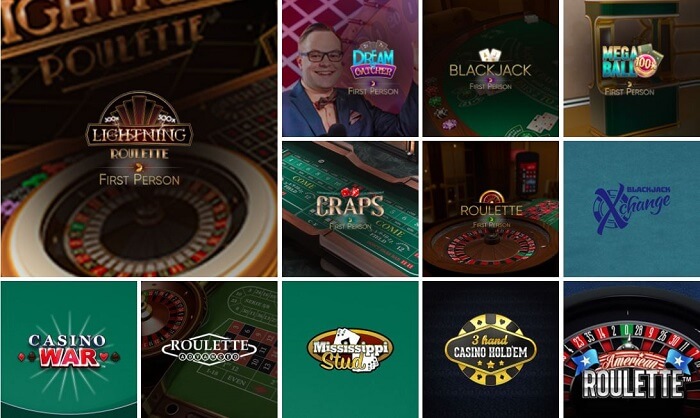Viewport: 700px width, 418px height.
Task: Play the Craps First Person game
Action: click(x=350, y=209)
